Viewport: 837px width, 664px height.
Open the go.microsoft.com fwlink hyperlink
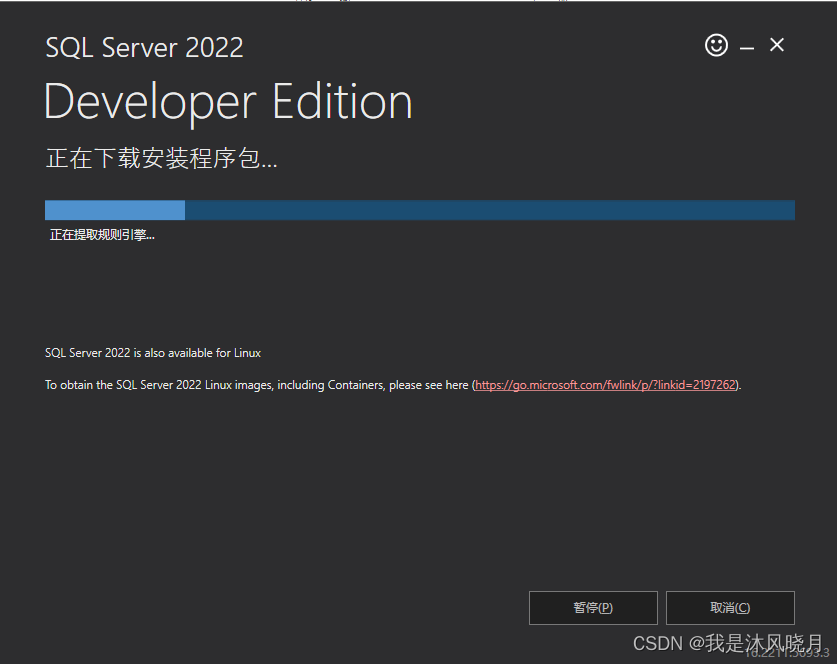(x=606, y=385)
